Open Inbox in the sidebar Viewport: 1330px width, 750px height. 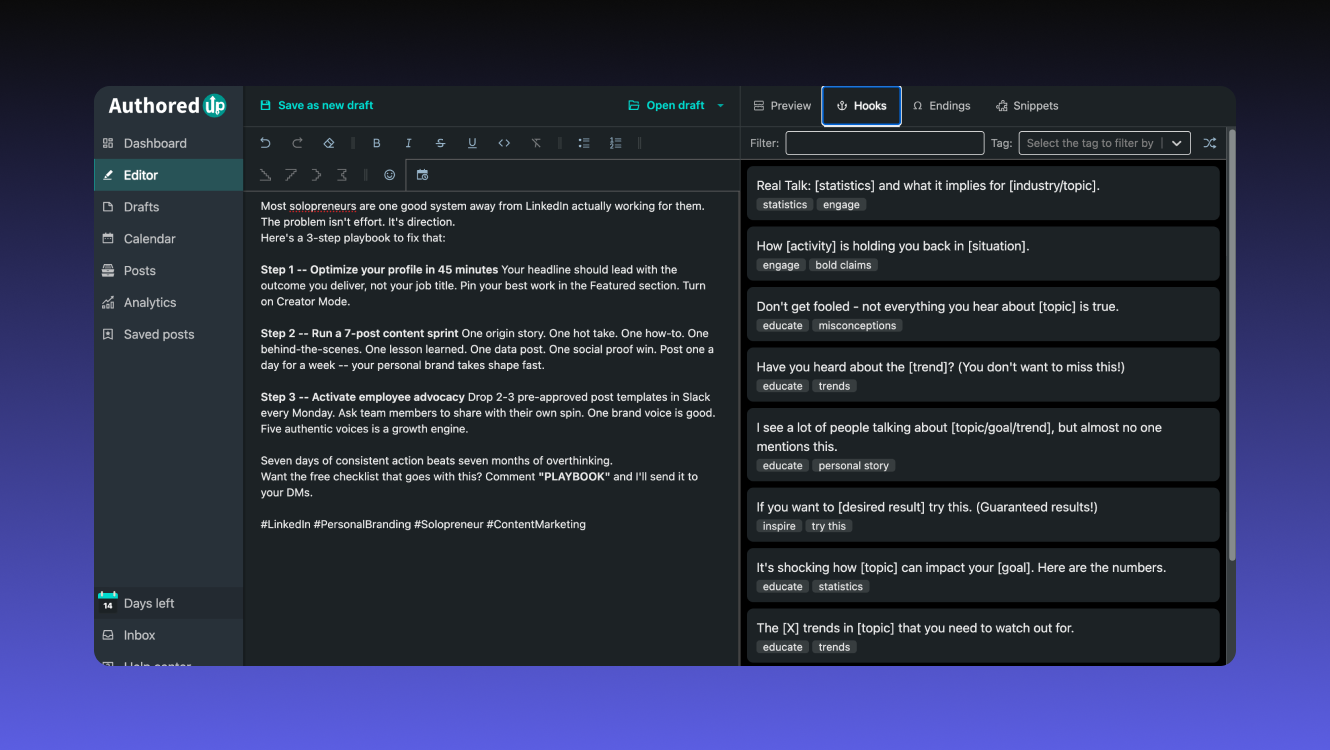click(168, 635)
